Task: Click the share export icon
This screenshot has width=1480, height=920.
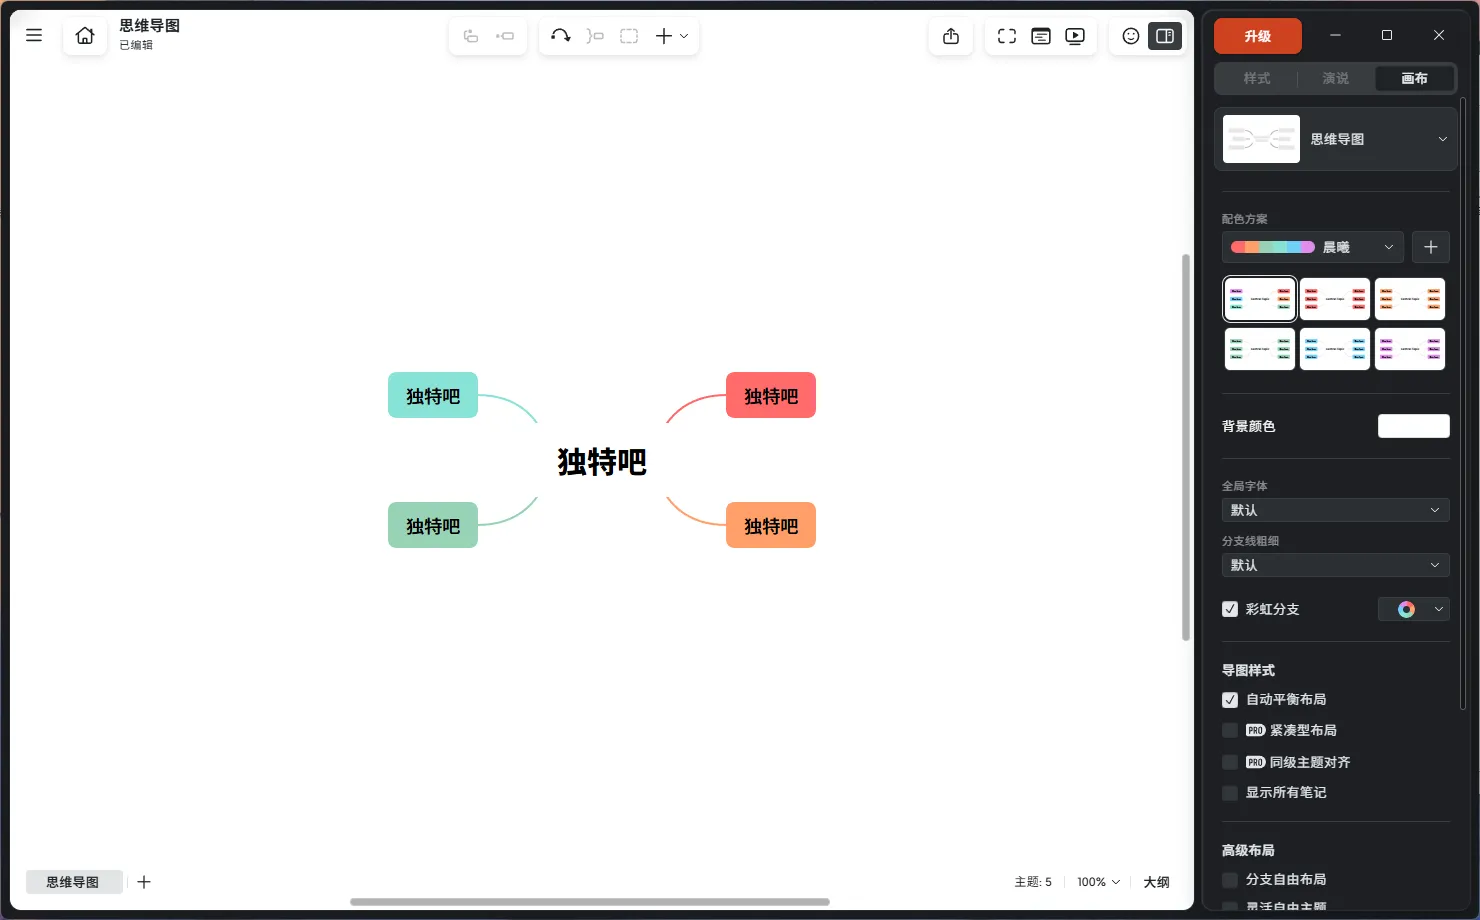Action: point(951,36)
